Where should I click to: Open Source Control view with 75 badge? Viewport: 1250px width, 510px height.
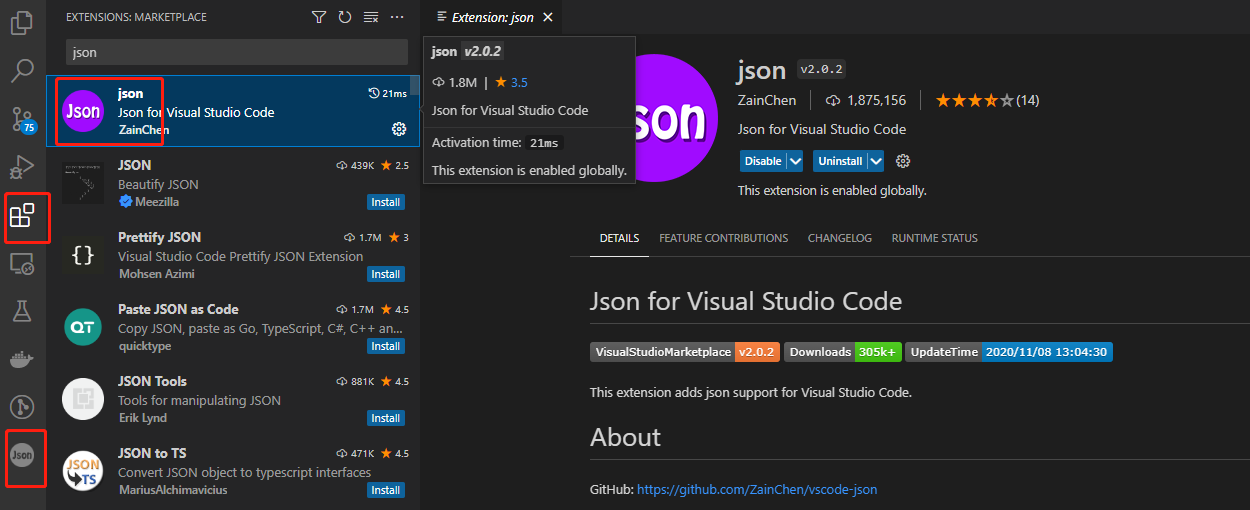pos(22,120)
